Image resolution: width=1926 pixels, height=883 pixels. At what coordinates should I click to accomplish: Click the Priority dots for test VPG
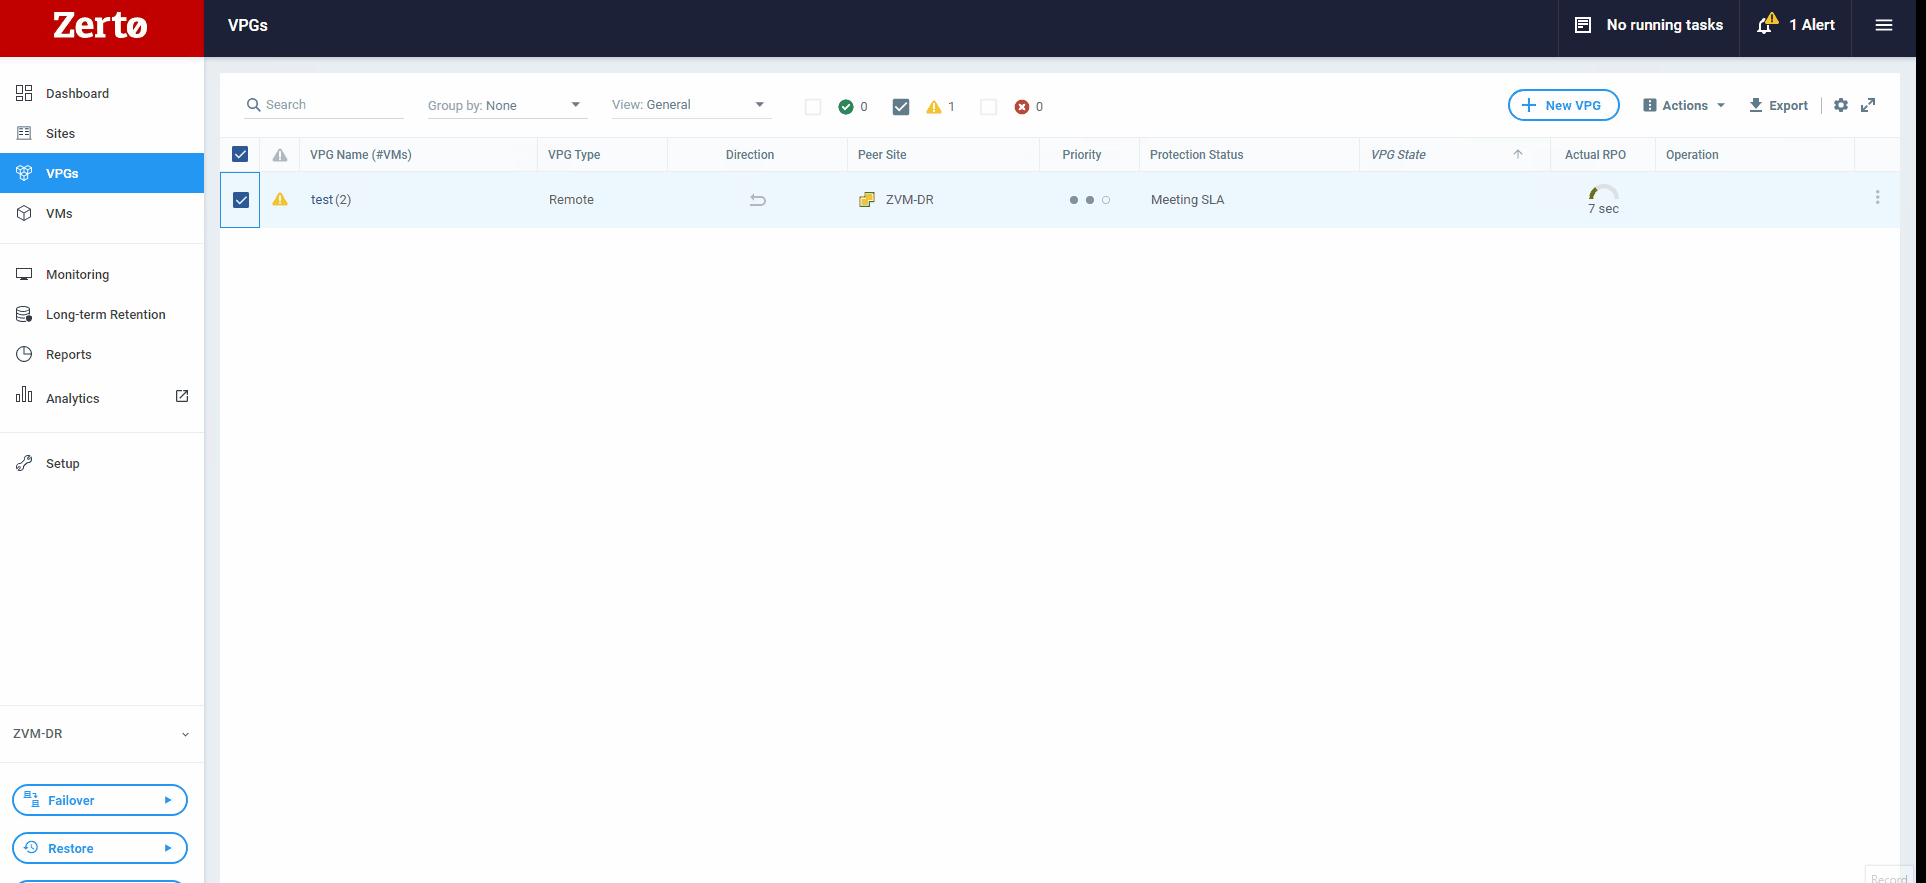[x=1089, y=200]
